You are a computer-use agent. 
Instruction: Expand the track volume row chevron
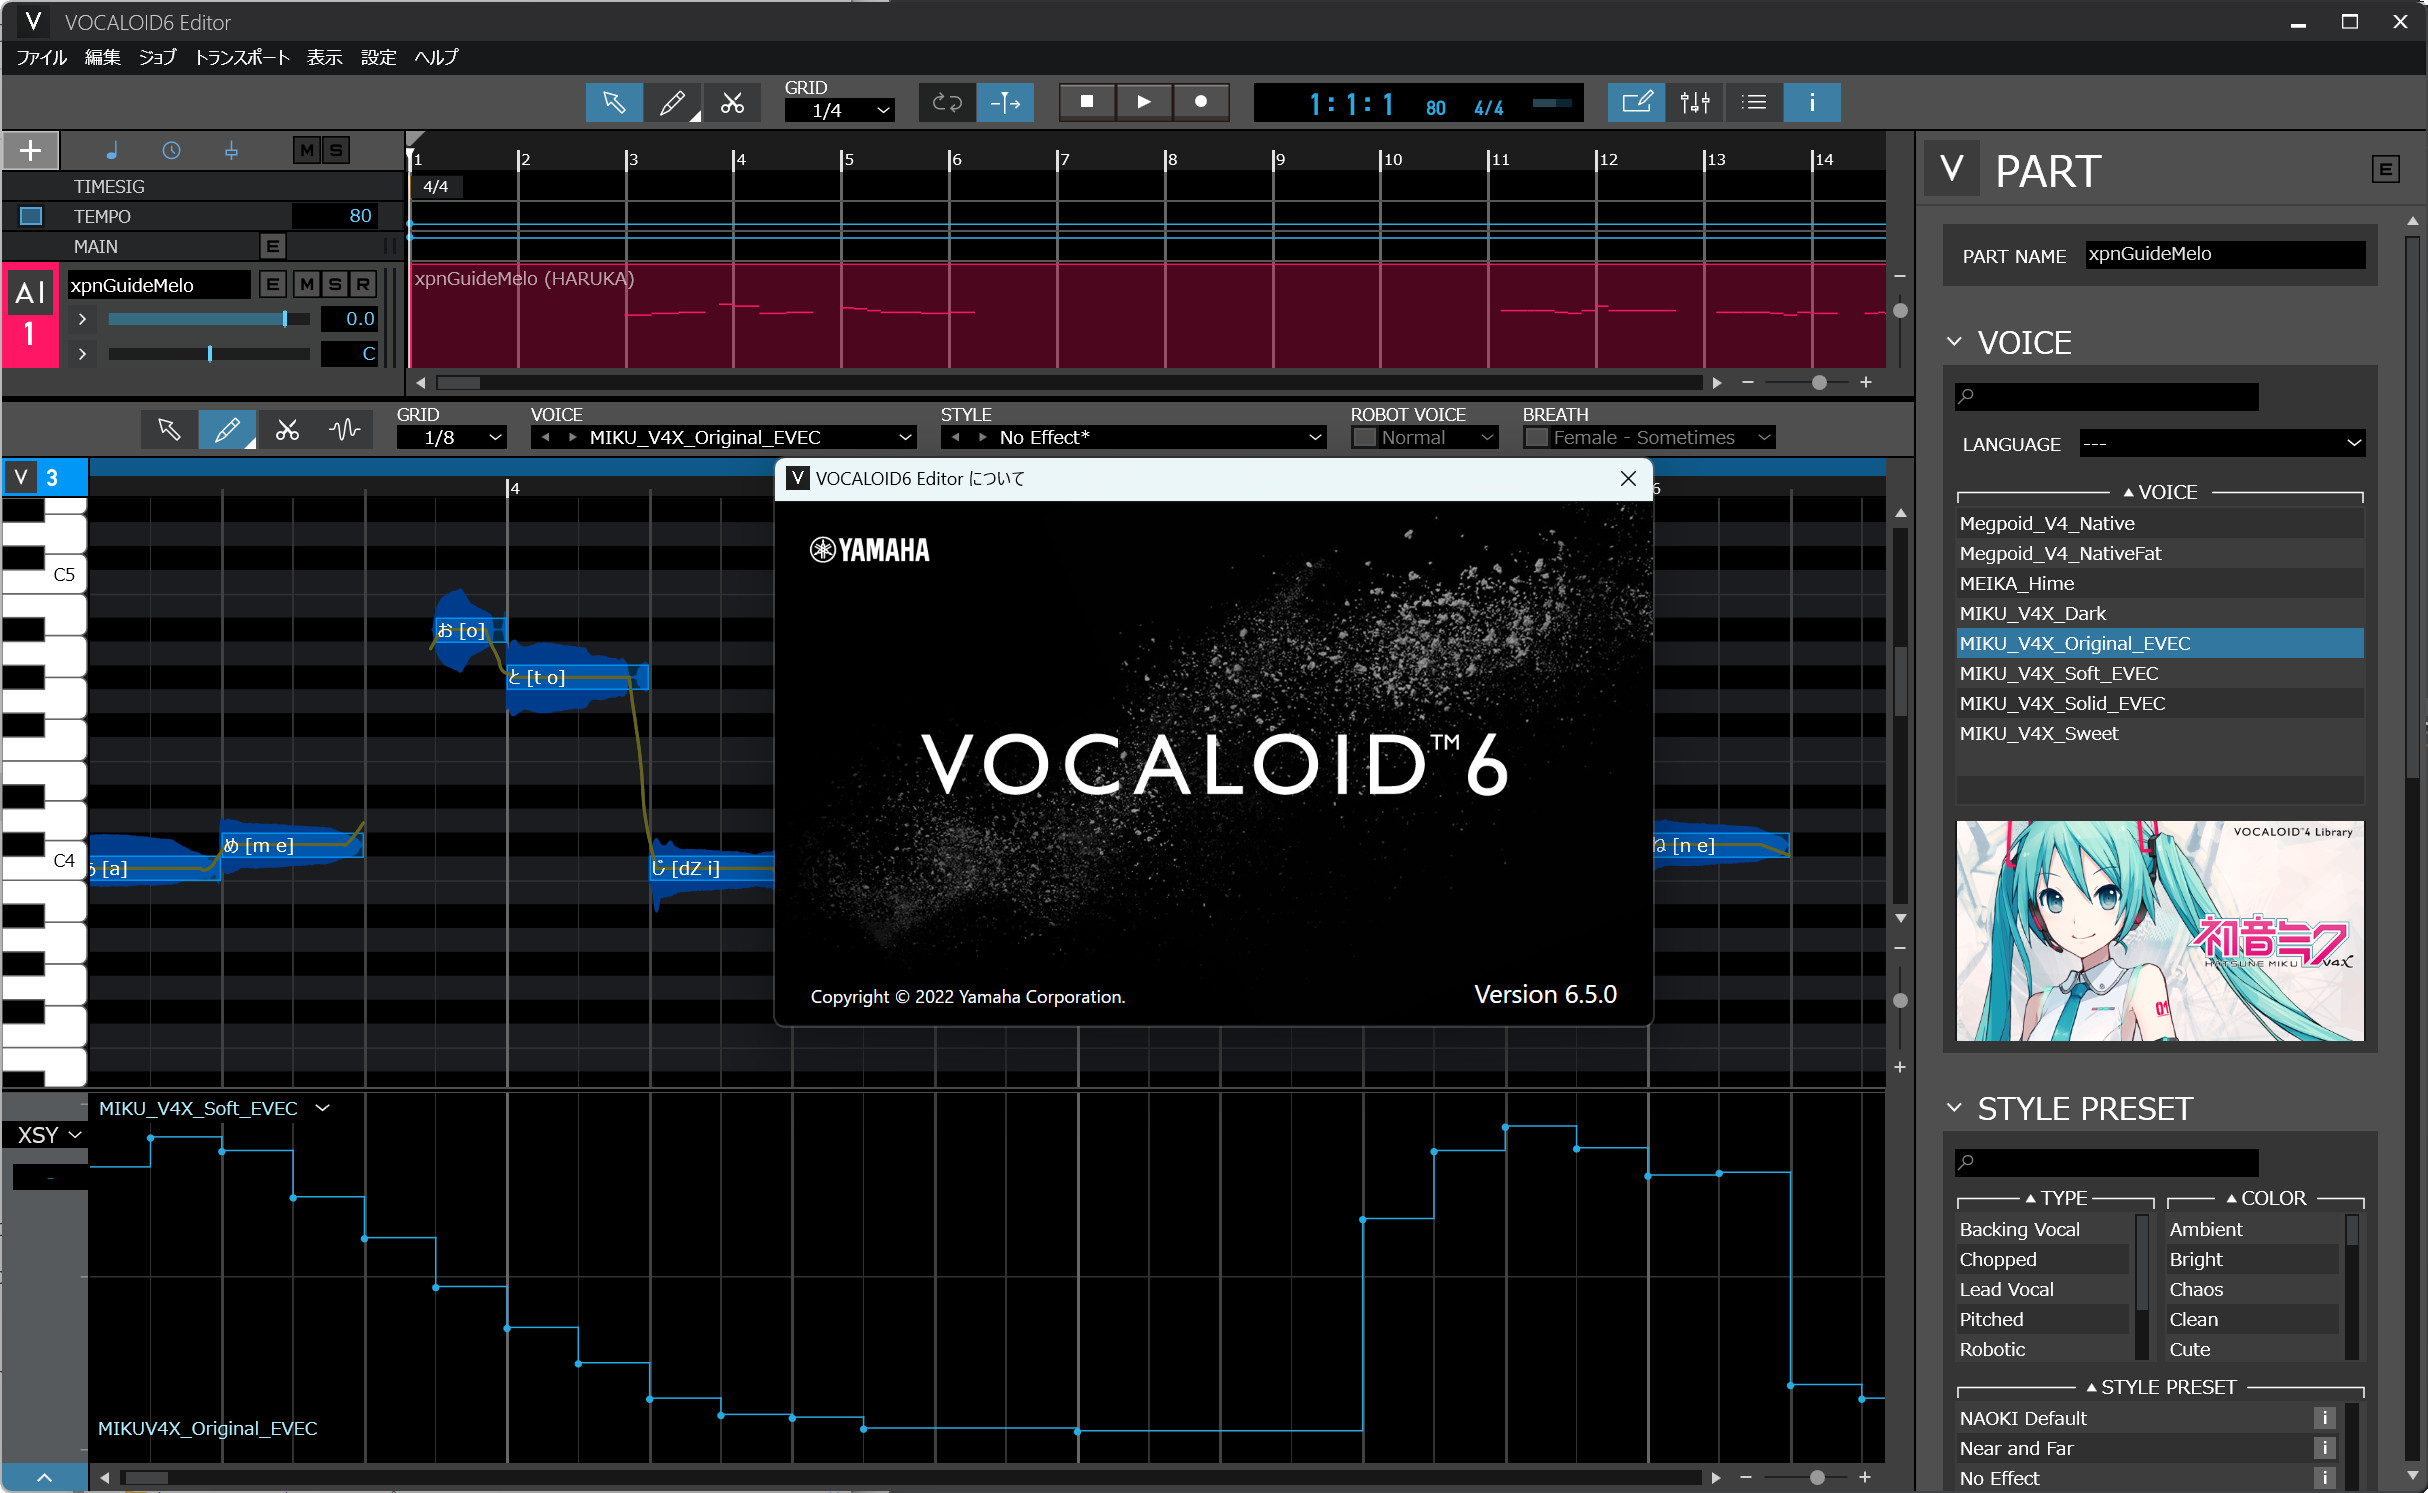coord(82,319)
